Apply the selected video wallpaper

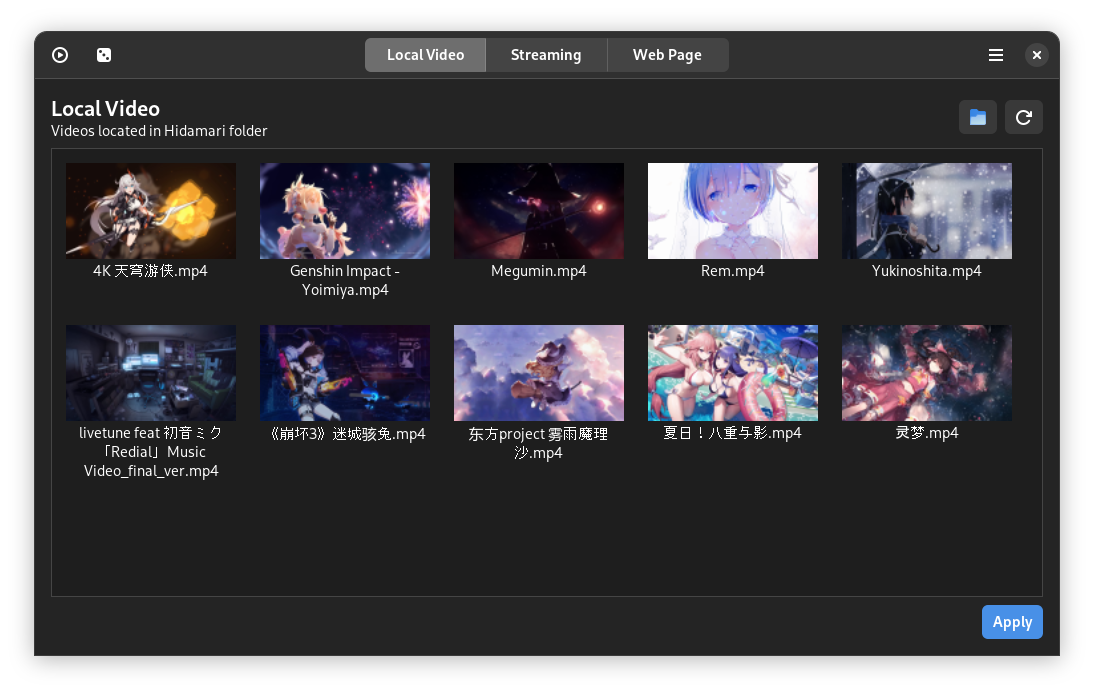tap(1012, 622)
